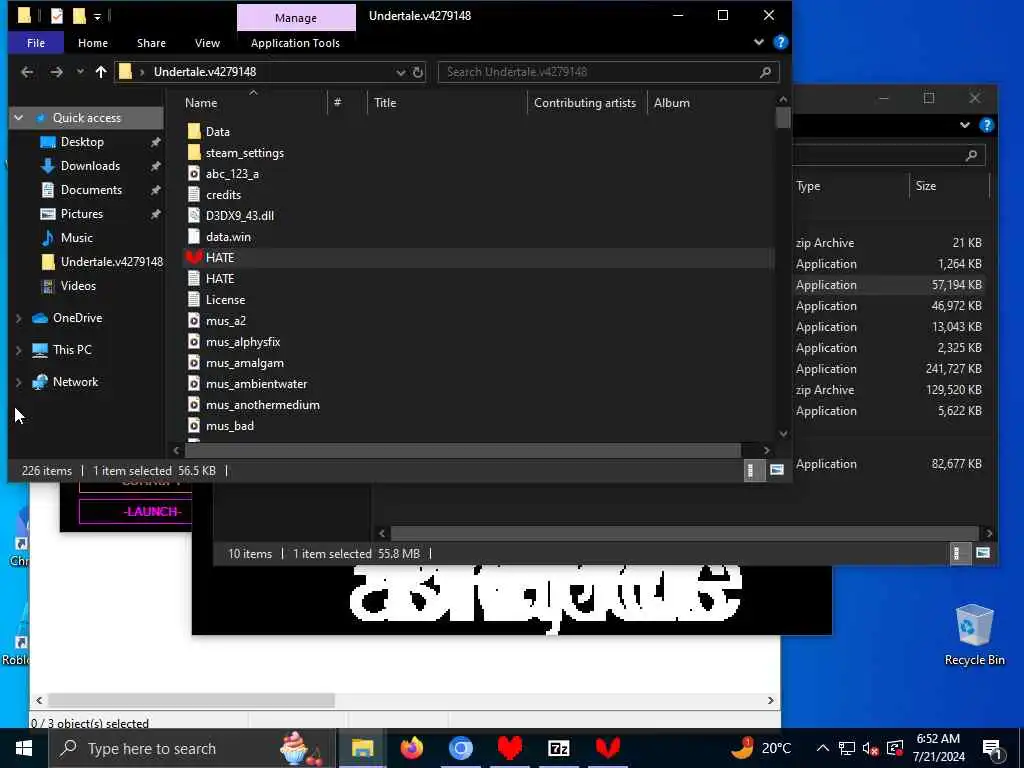The height and width of the screenshot is (768, 1024).
Task: Open Downloads in Quick access
Action: click(x=90, y=166)
